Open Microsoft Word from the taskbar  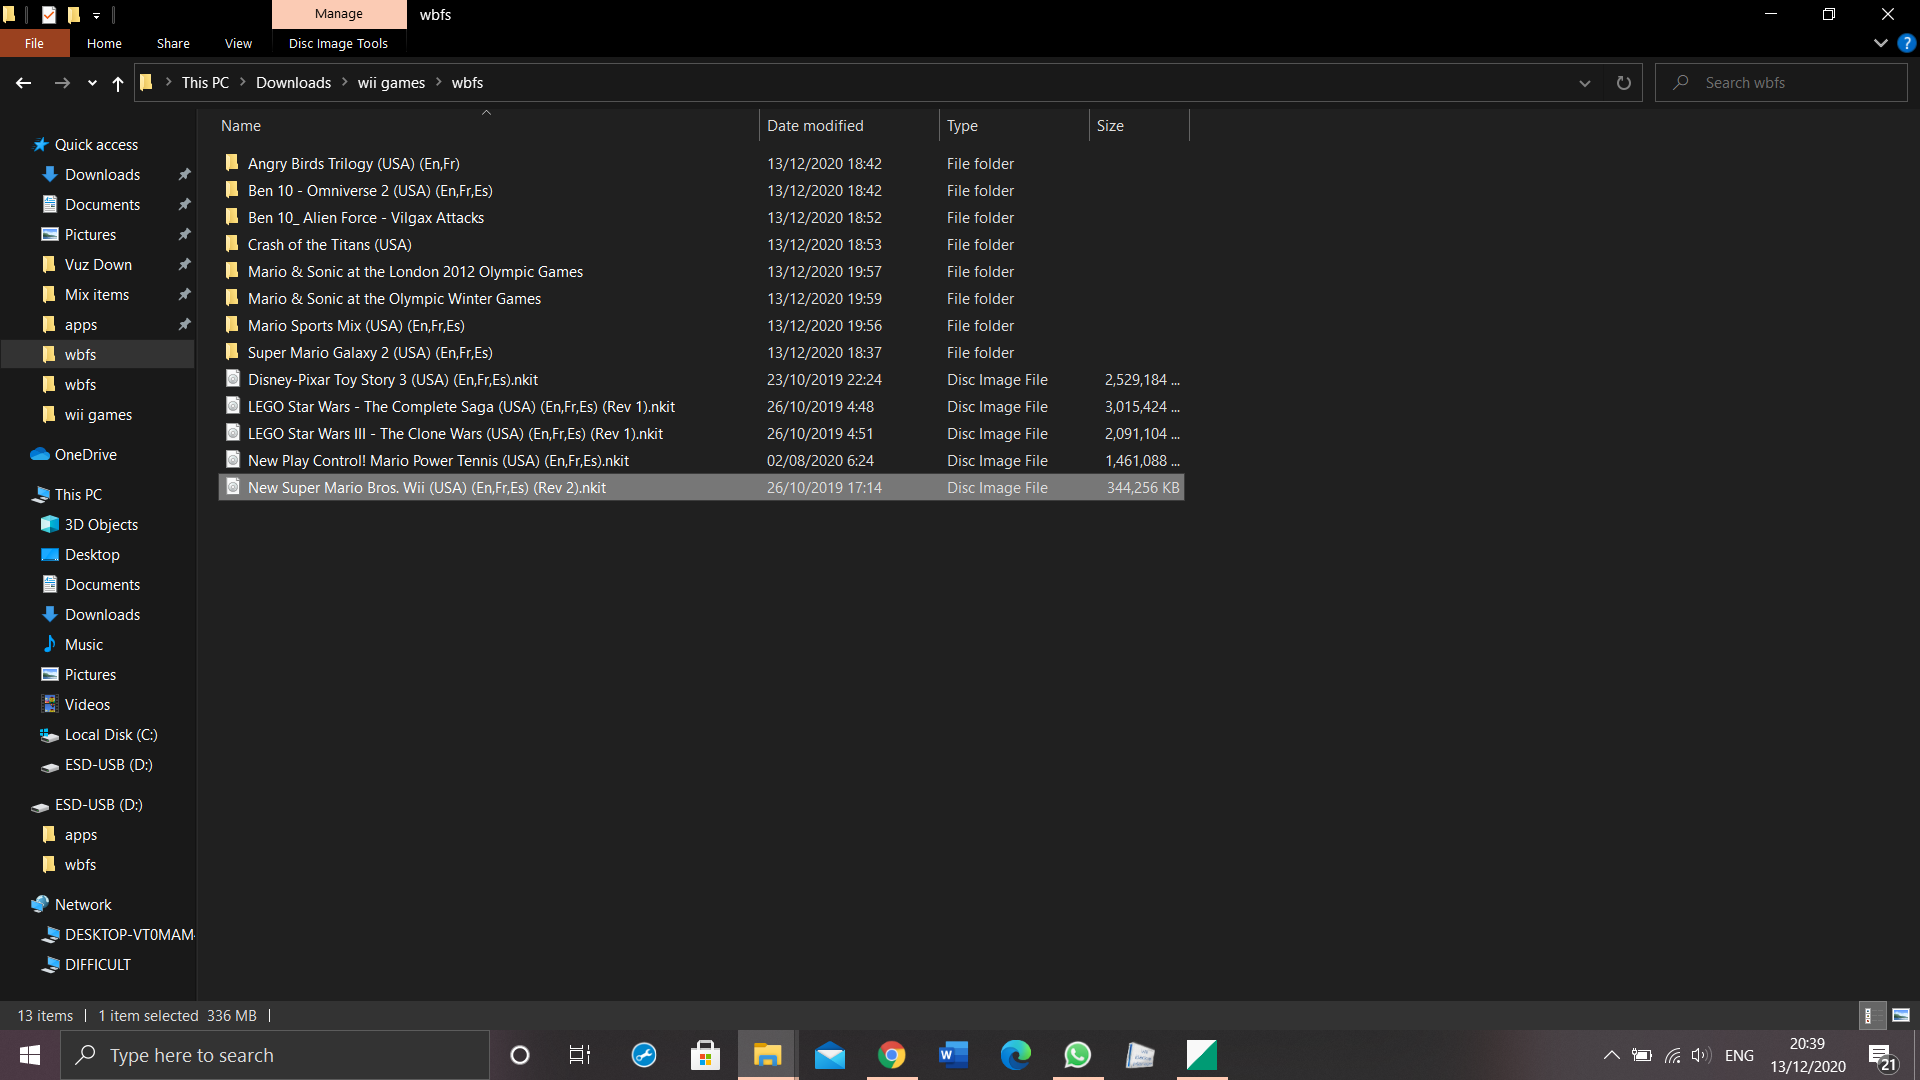pos(954,1055)
